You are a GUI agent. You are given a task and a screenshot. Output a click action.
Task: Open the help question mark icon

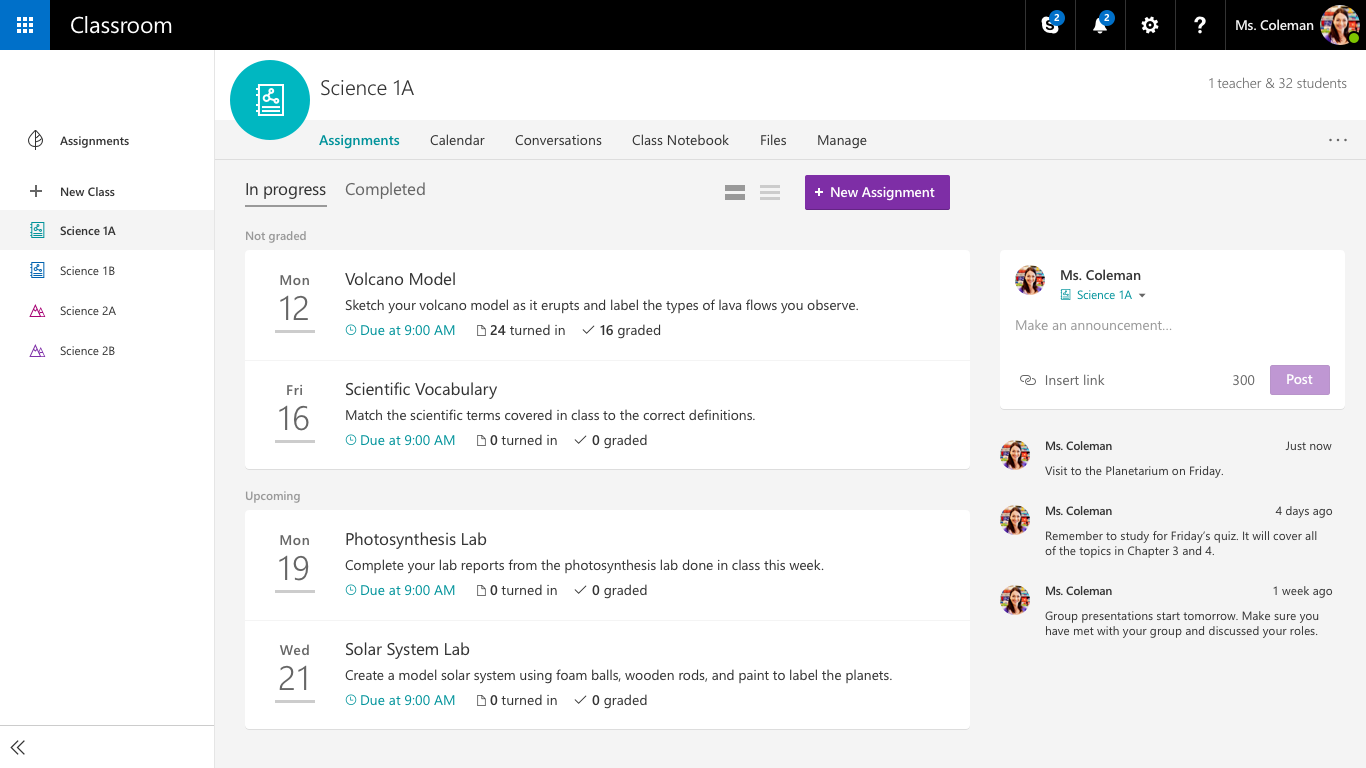tap(1200, 25)
